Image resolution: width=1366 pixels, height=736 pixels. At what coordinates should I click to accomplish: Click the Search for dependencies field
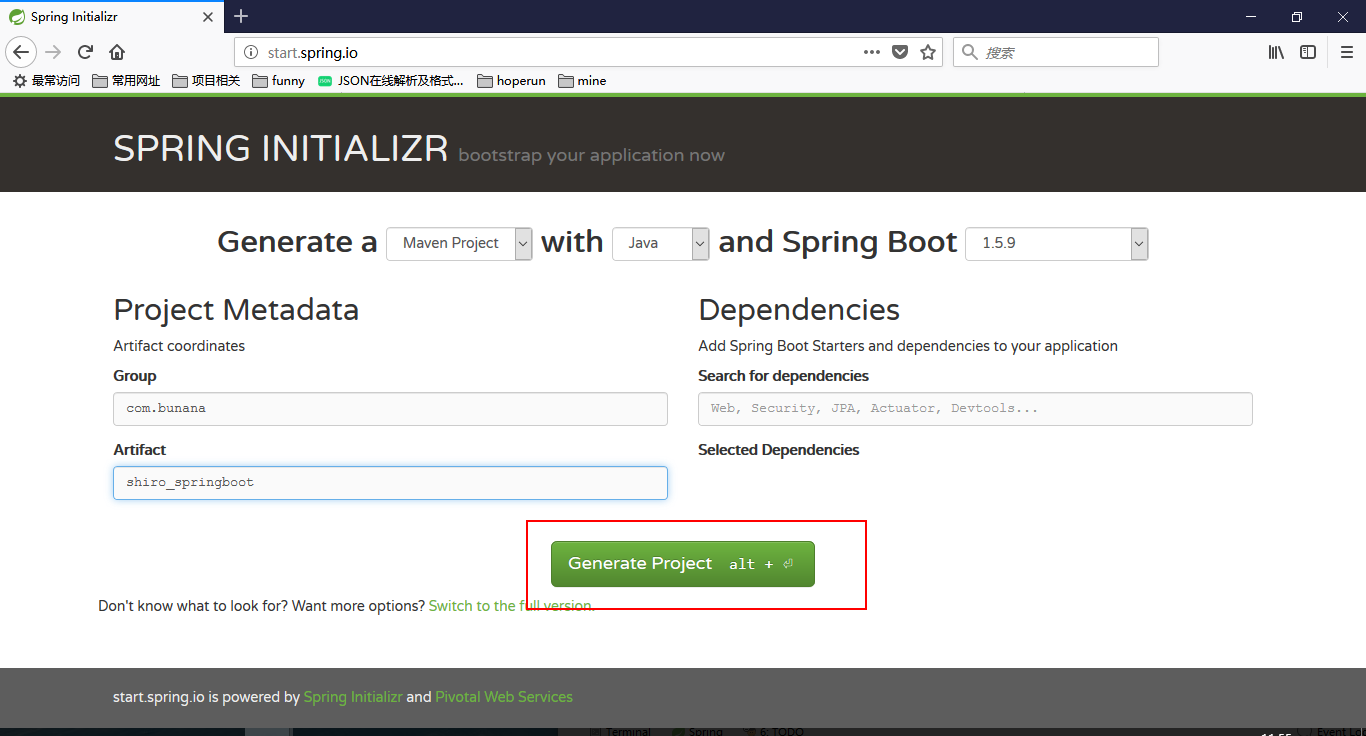(975, 409)
